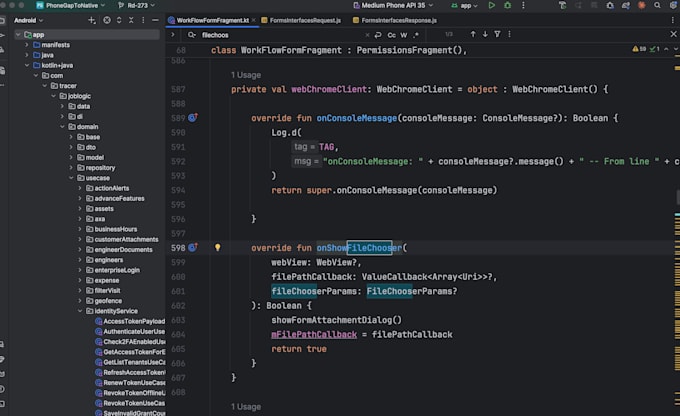This screenshot has height=416, width=680.
Task: Go to next search occurrence arrow
Action: click(x=485, y=34)
